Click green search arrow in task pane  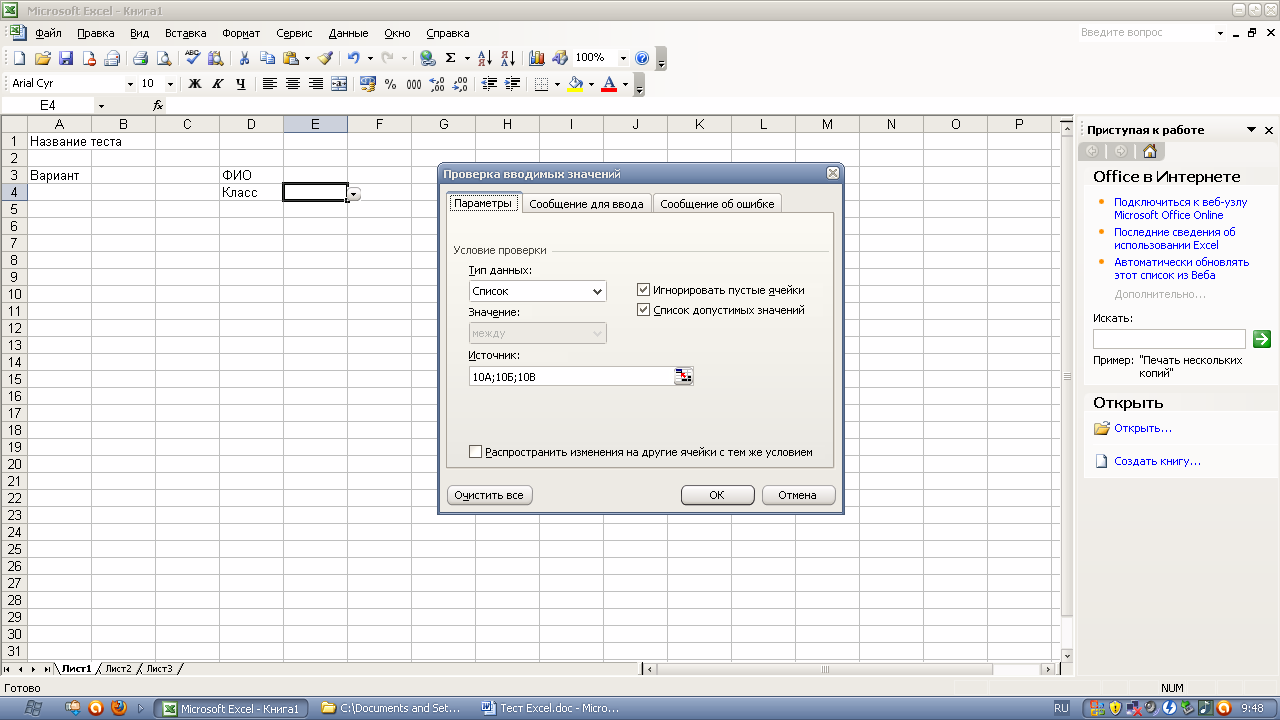[x=1262, y=339]
